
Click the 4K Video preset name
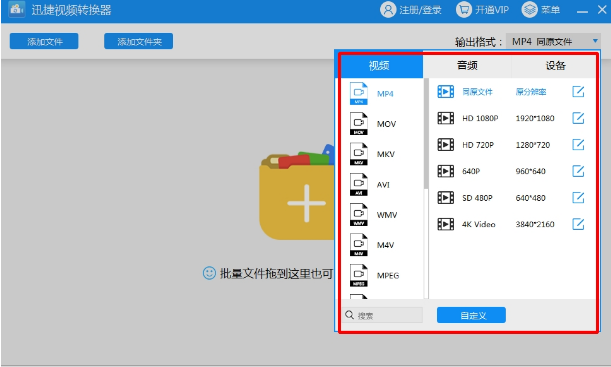(x=479, y=224)
